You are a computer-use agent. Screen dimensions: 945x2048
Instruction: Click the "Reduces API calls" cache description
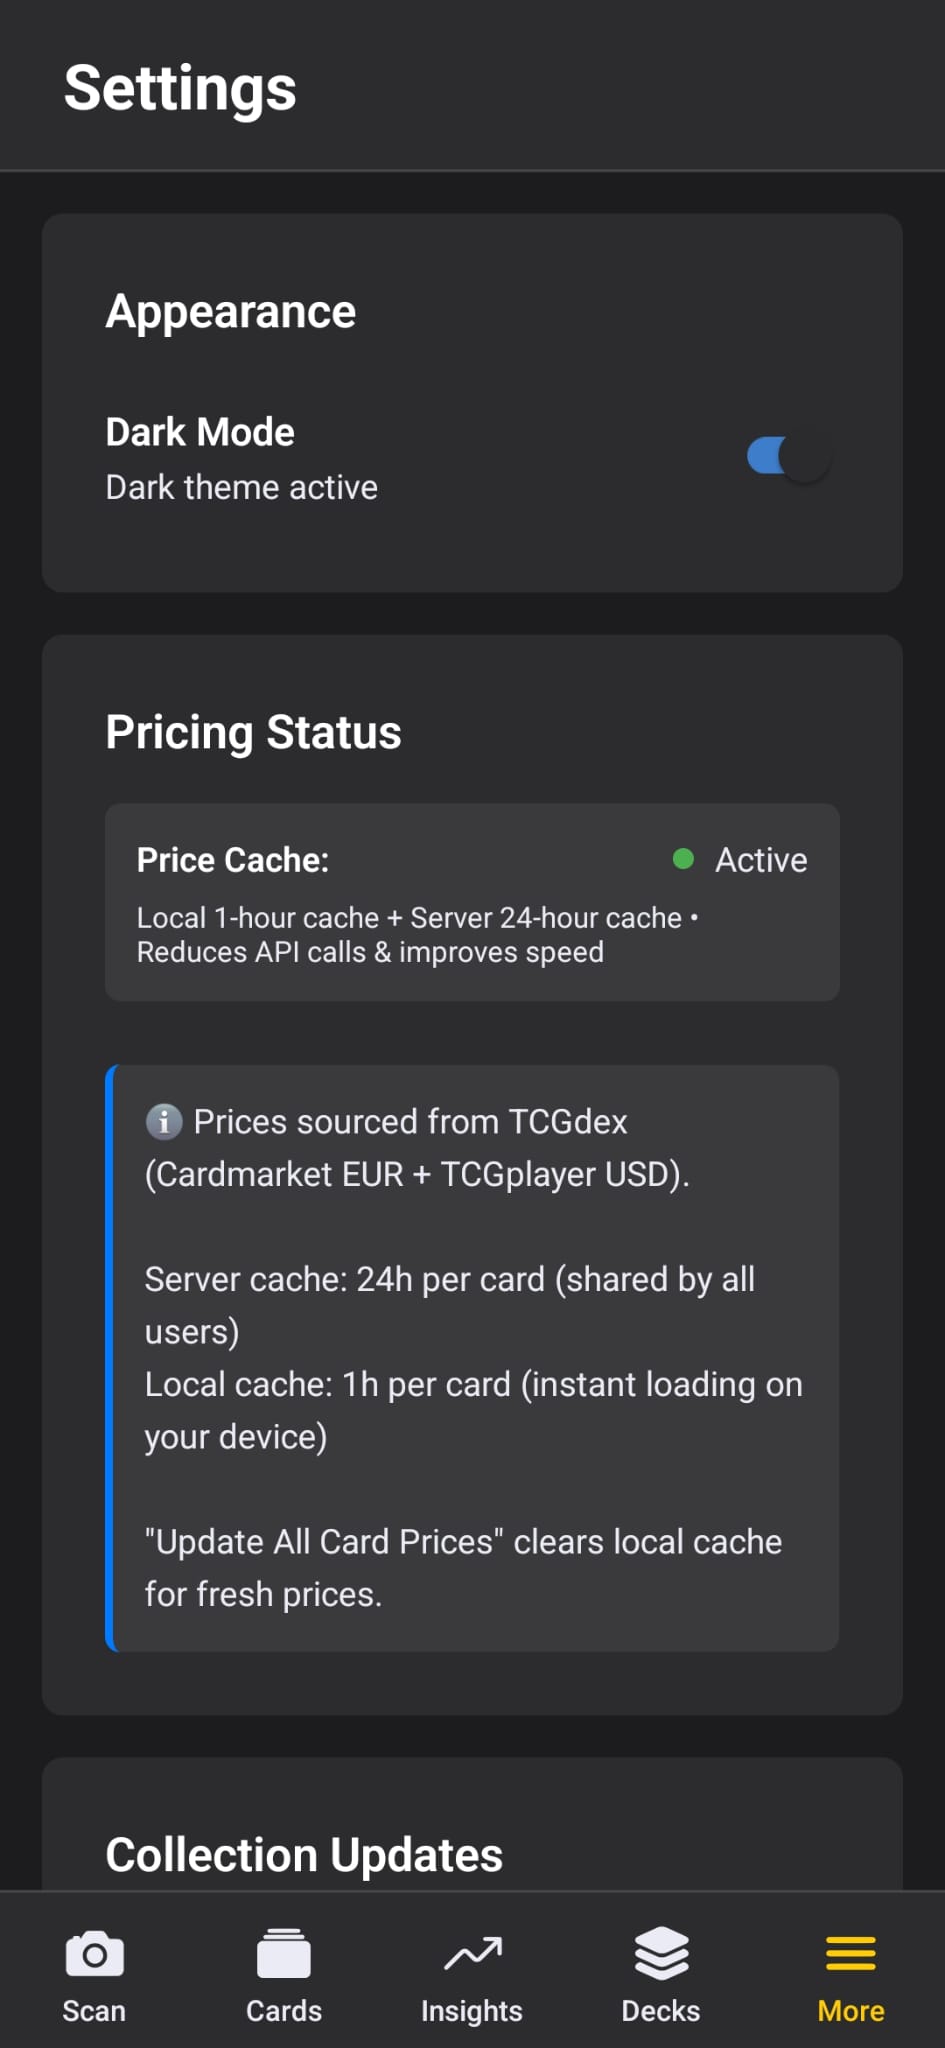pos(370,952)
